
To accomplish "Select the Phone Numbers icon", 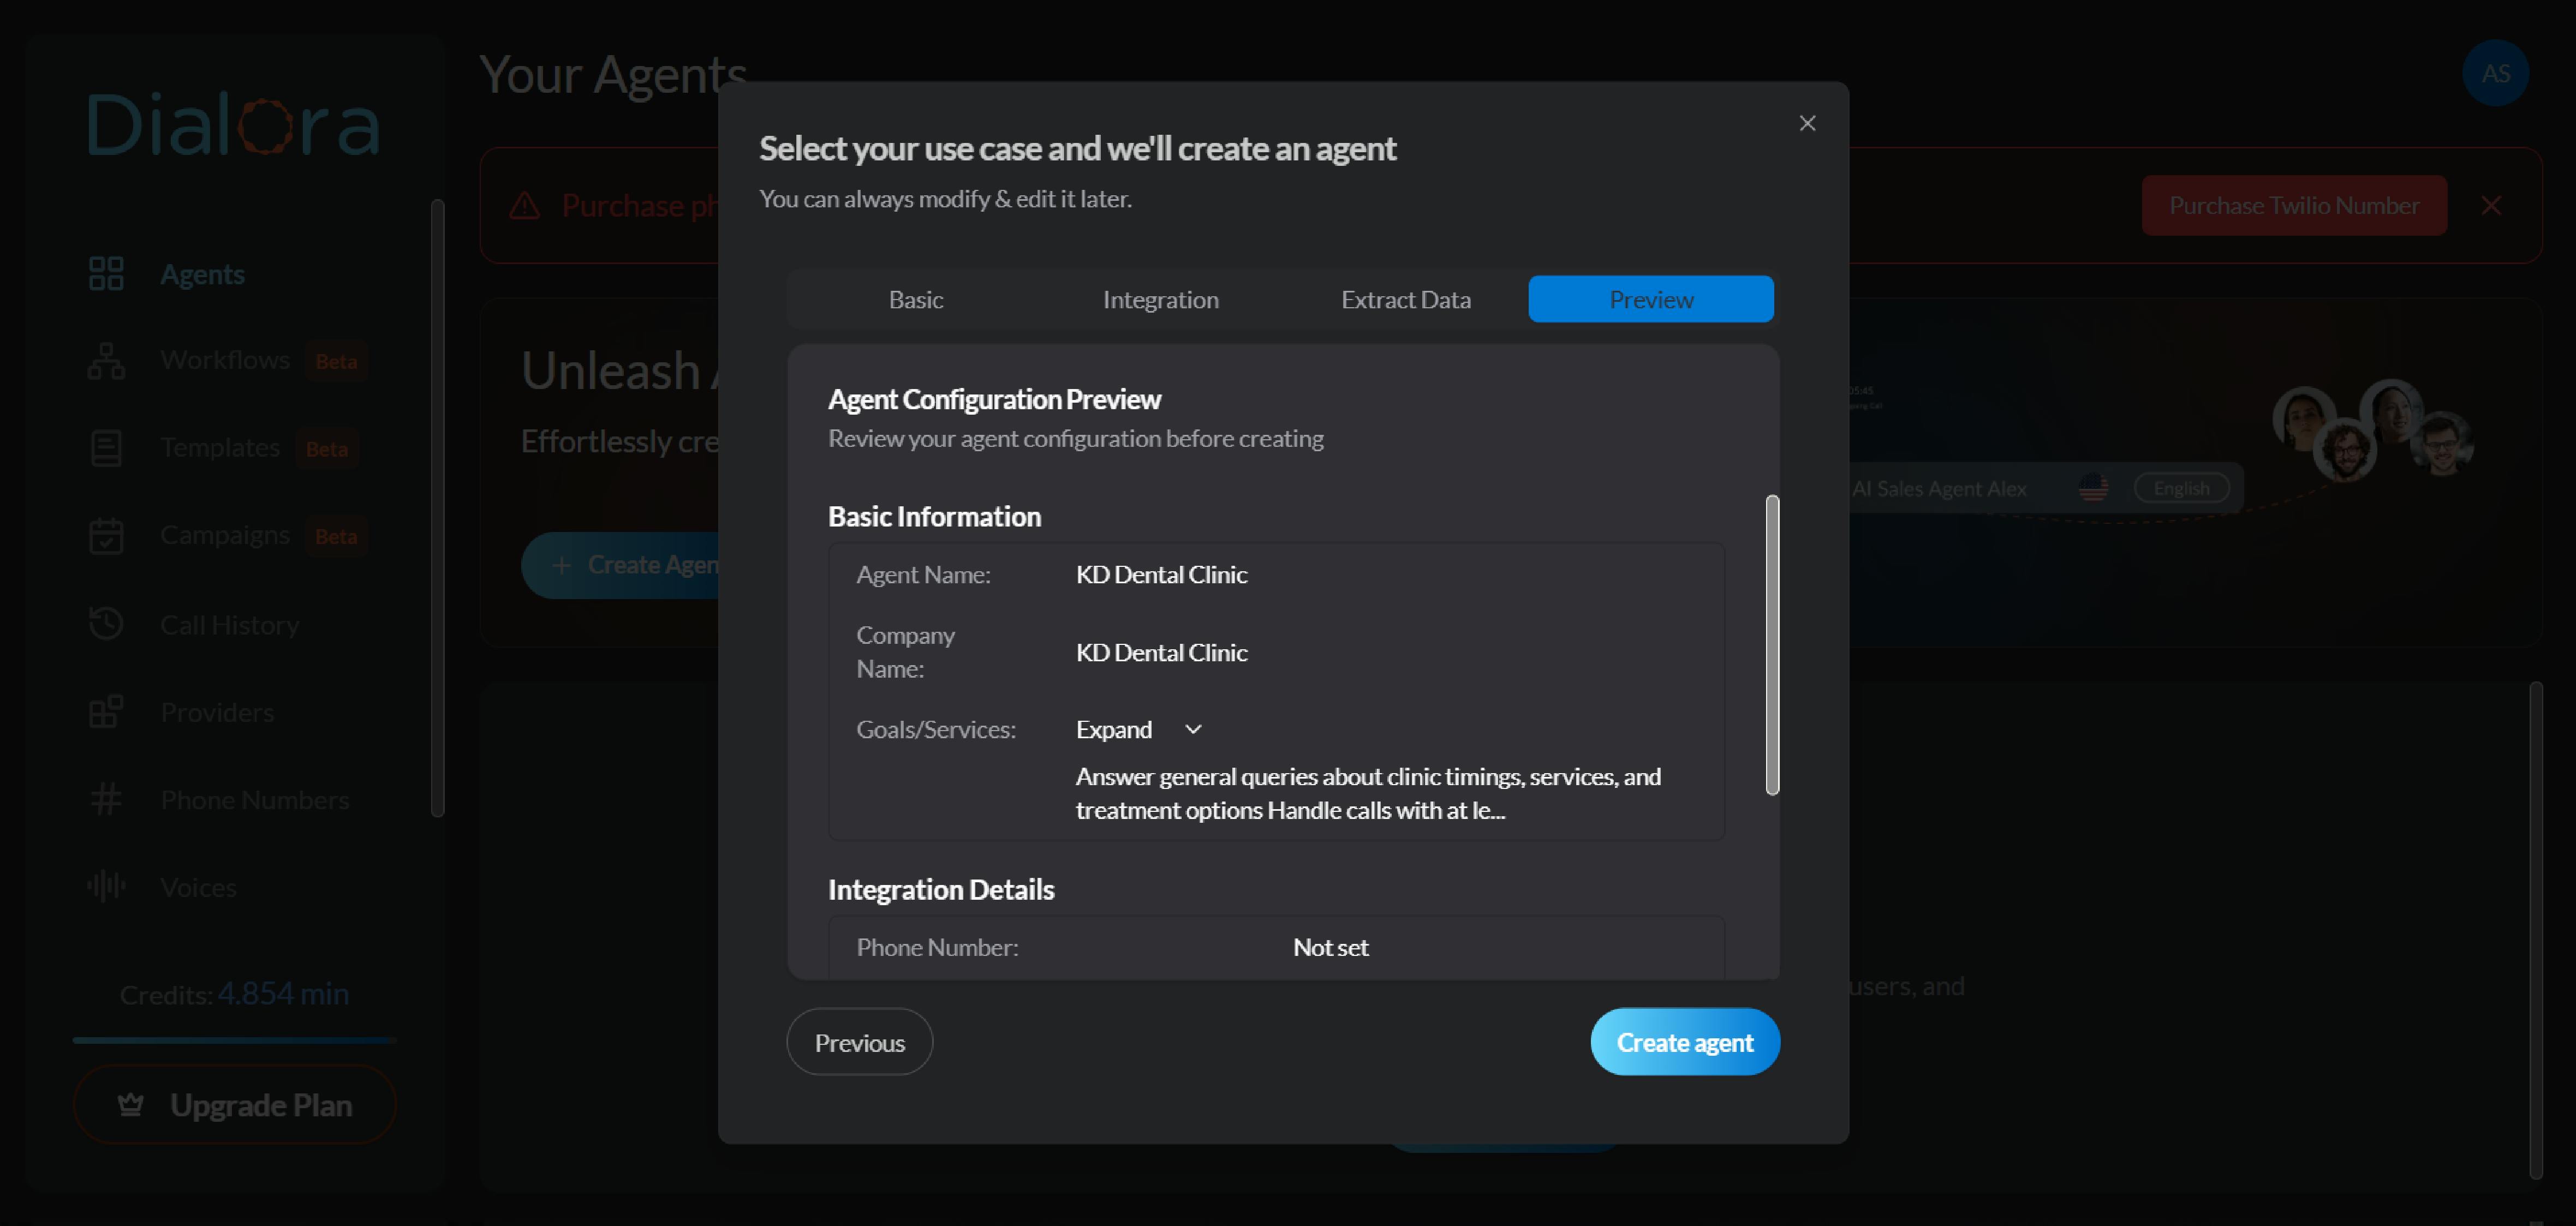I will pos(106,798).
